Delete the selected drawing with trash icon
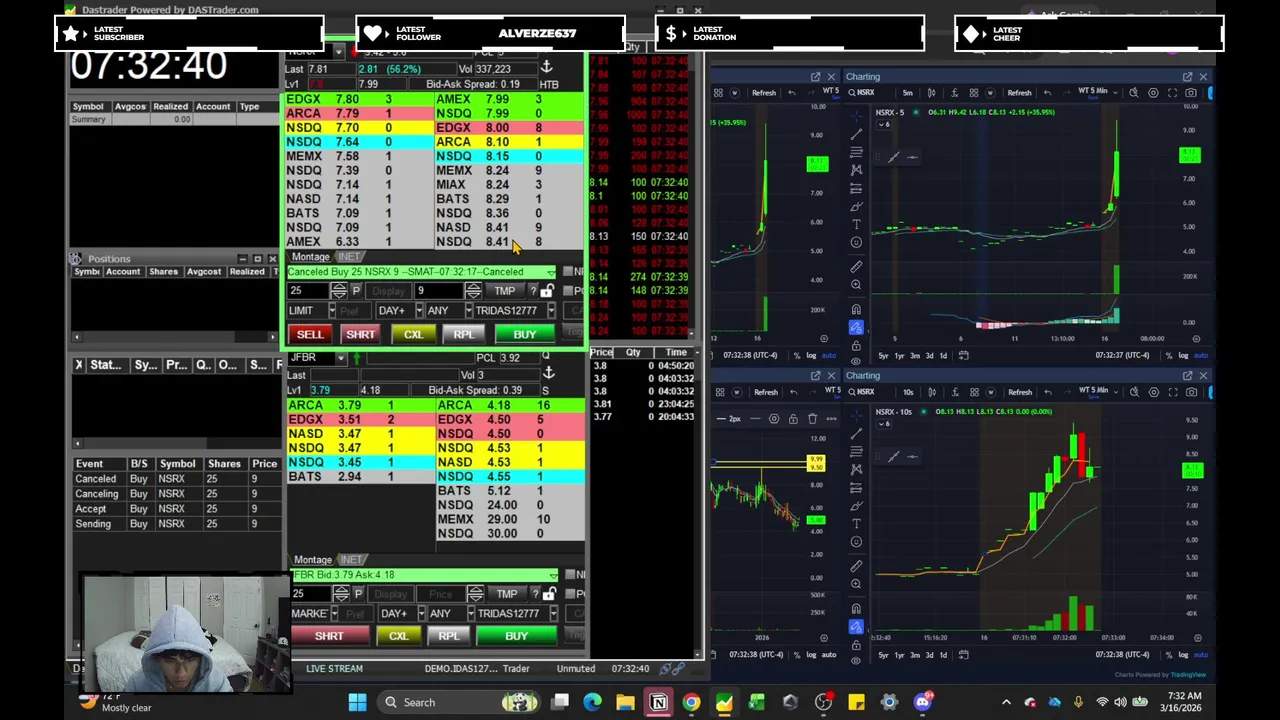 [x=812, y=419]
